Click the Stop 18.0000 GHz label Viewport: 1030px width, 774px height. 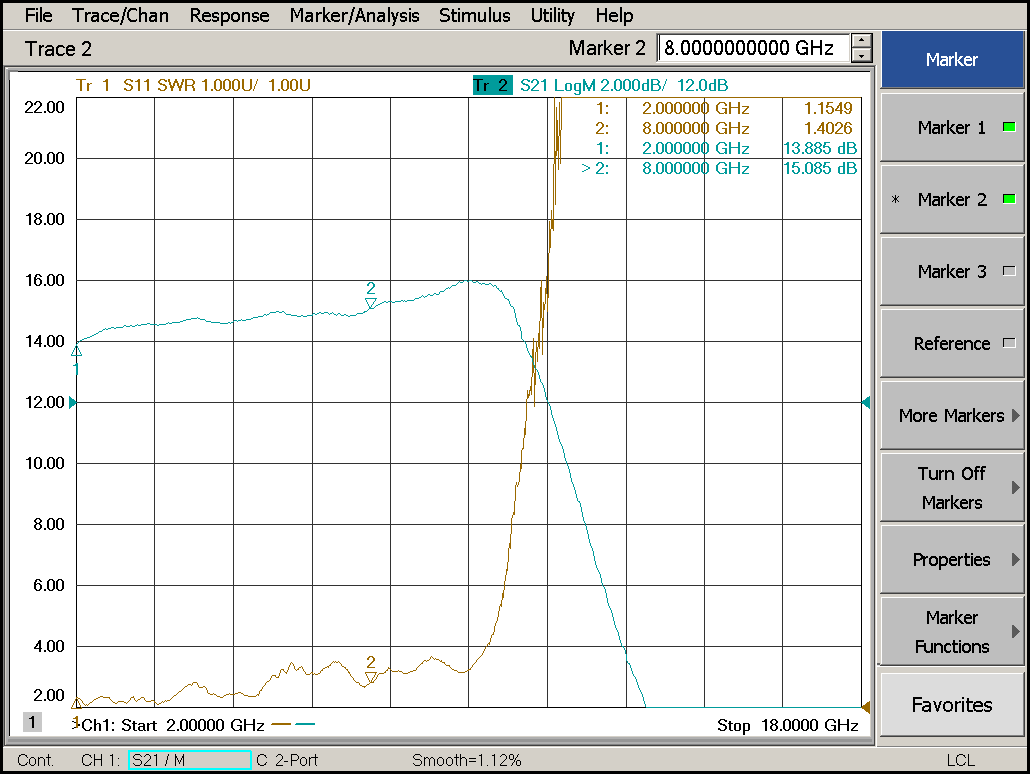pos(788,725)
